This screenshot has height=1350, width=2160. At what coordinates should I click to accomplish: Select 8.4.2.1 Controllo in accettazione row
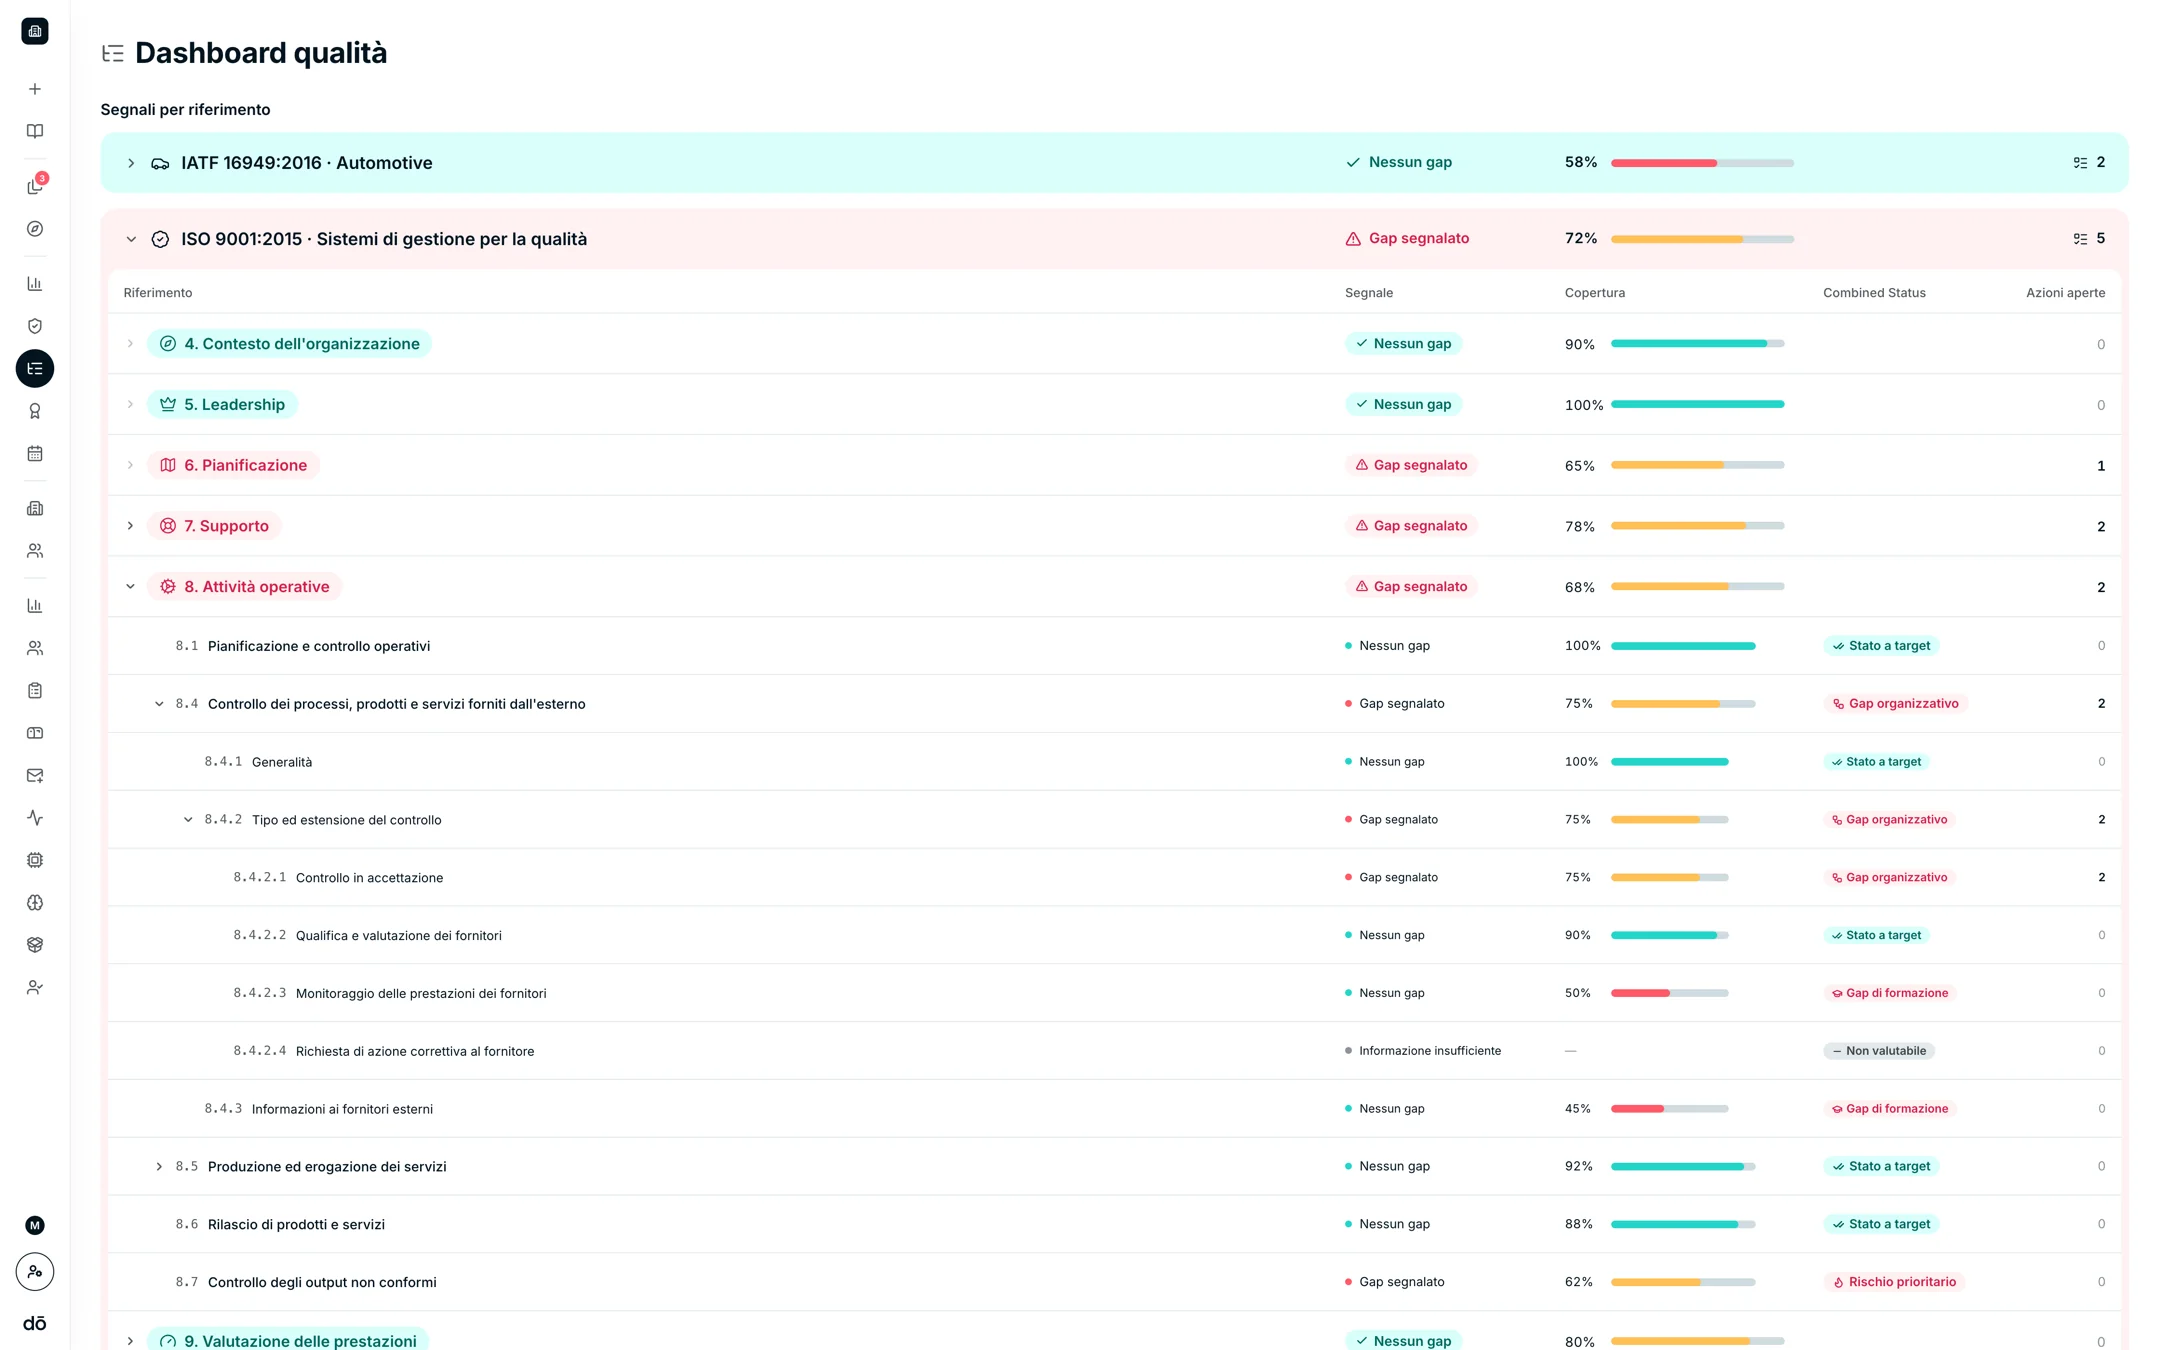[1114, 878]
